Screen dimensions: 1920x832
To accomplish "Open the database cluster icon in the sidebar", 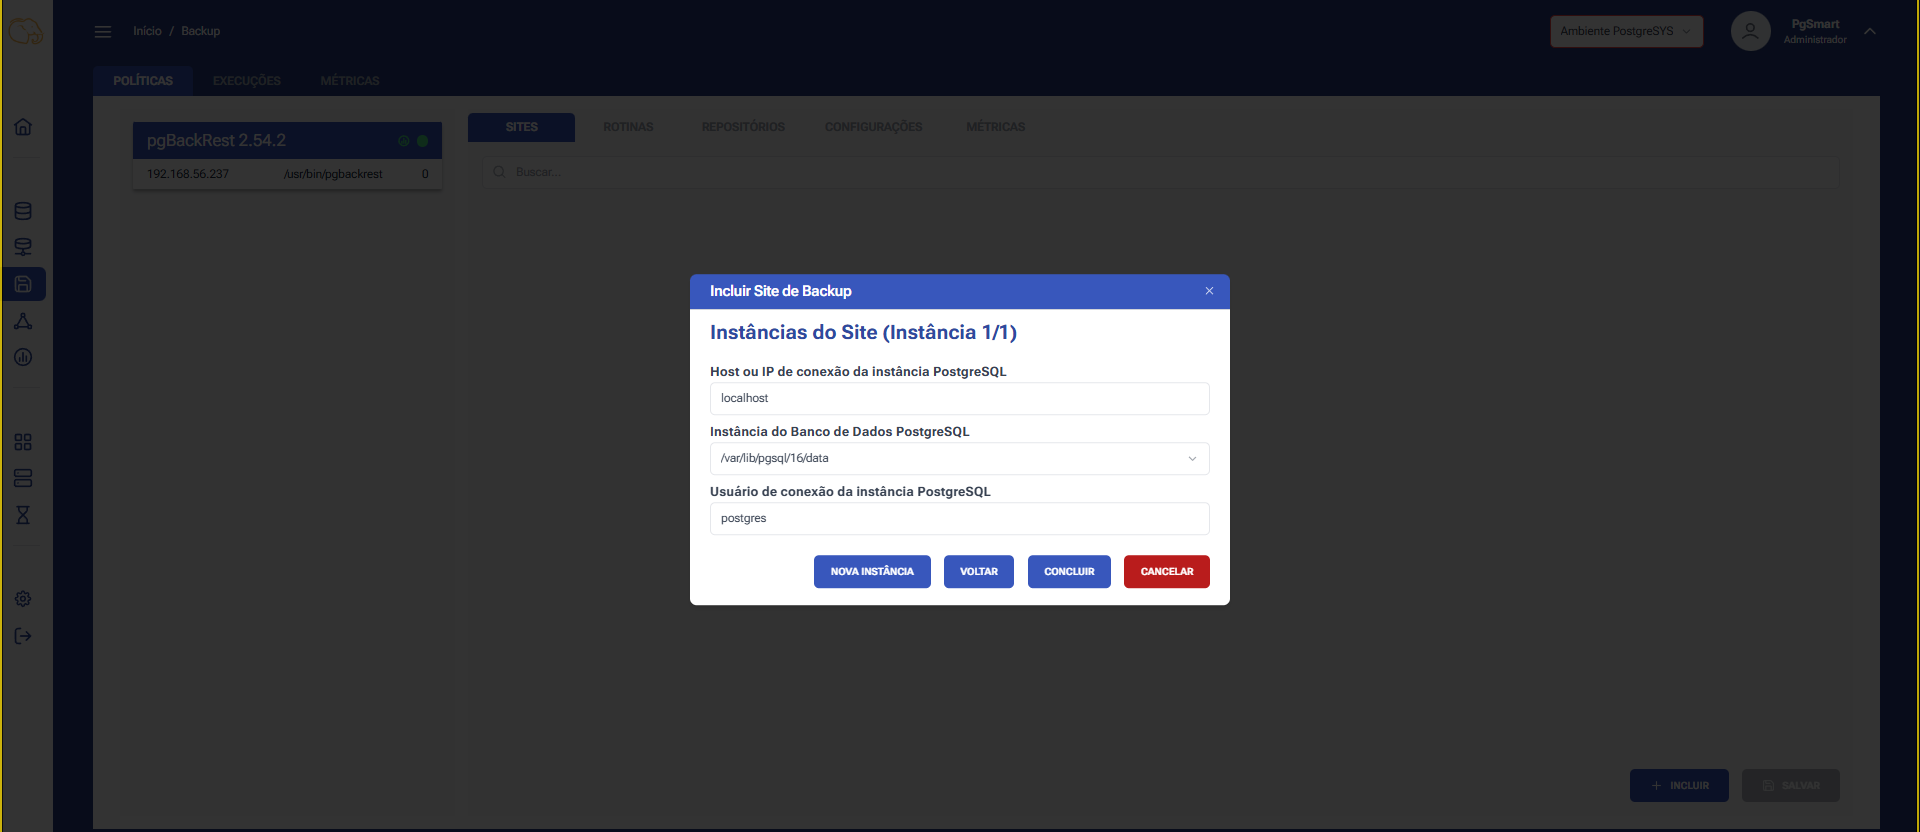I will point(23,247).
